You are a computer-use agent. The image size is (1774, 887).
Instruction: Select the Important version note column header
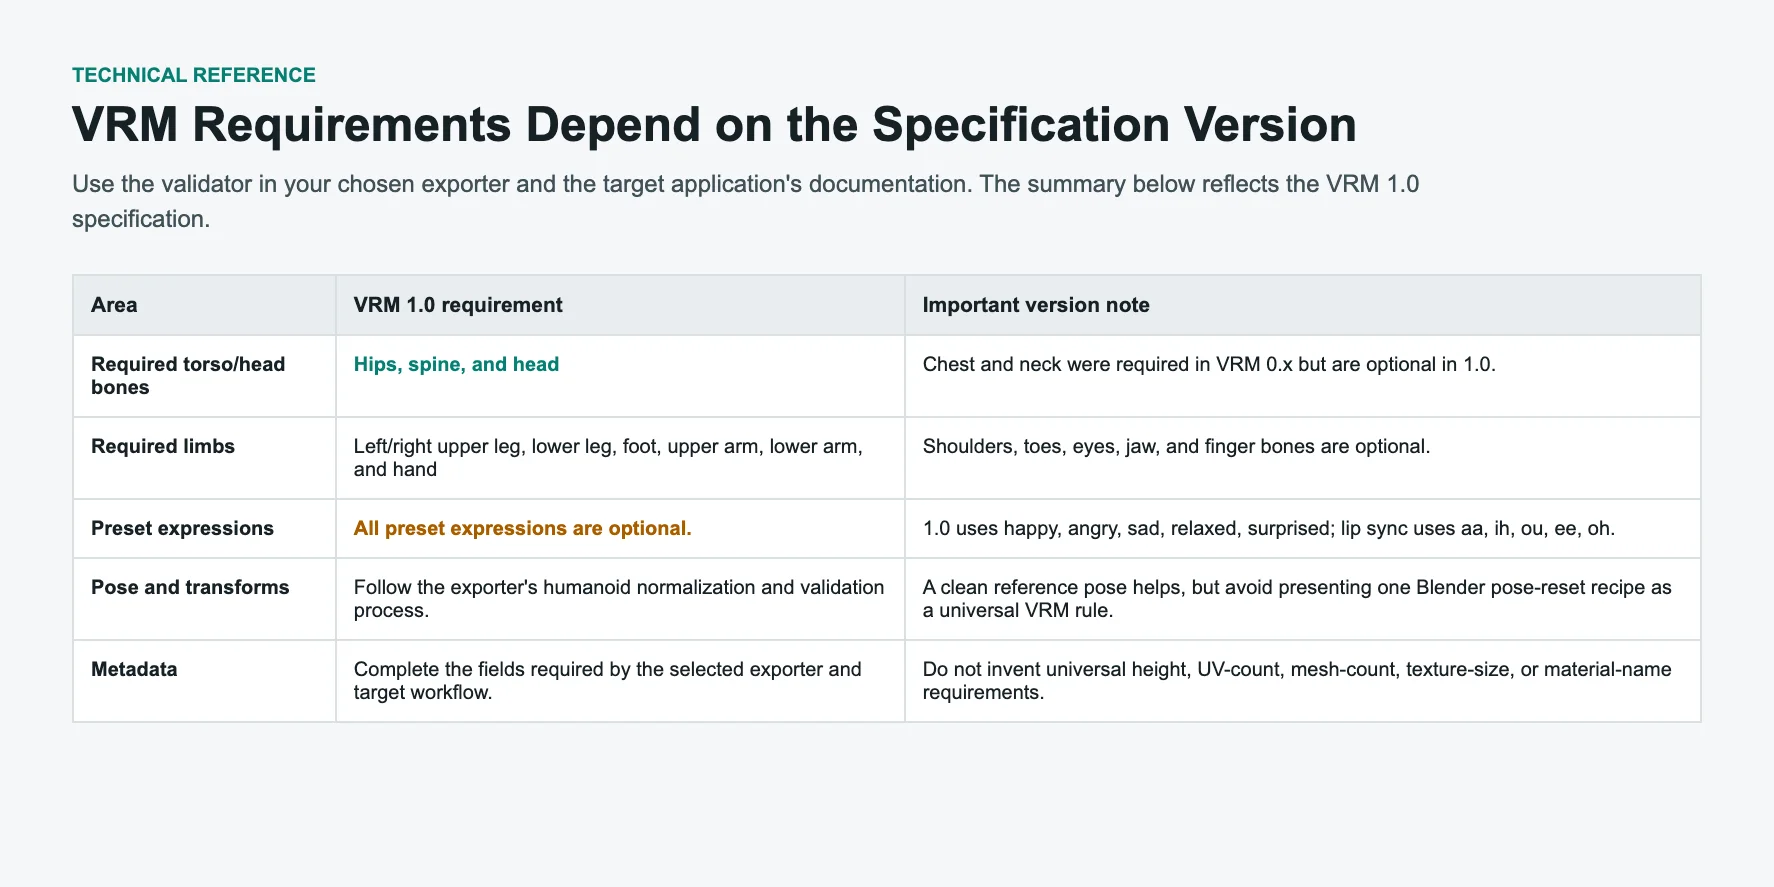[x=1302, y=305]
